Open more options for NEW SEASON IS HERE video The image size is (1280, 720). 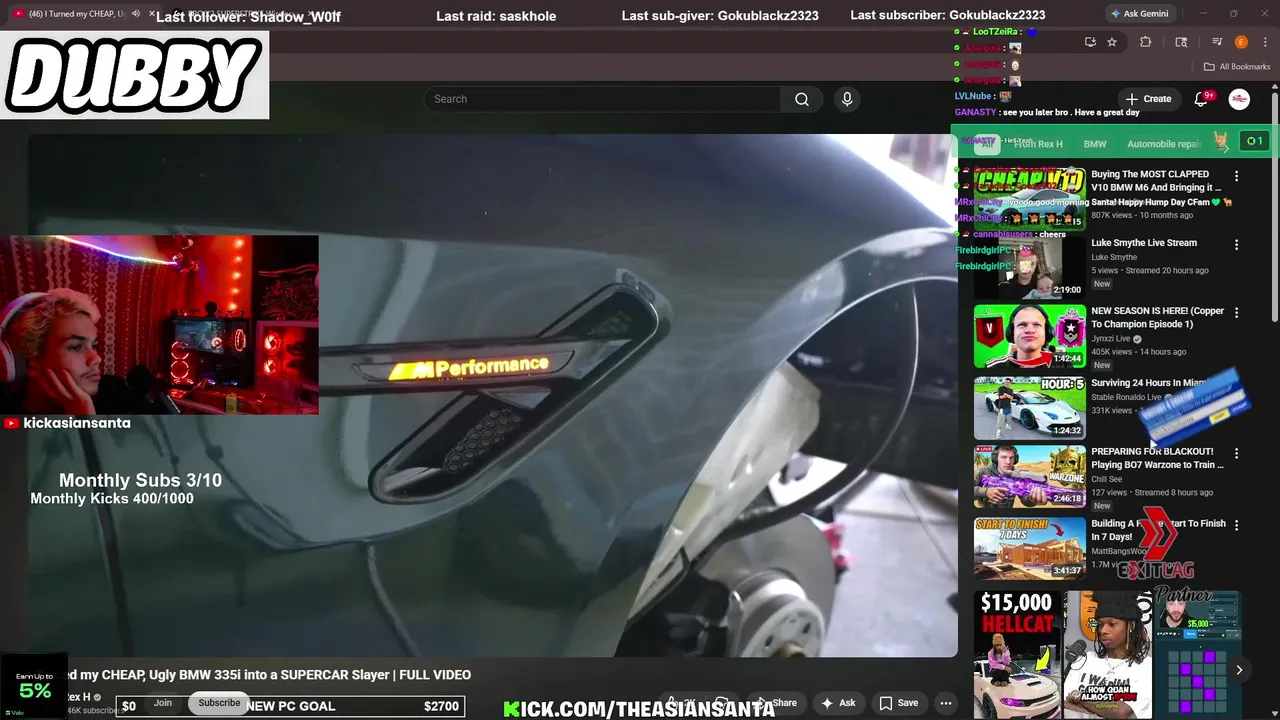click(x=1236, y=313)
